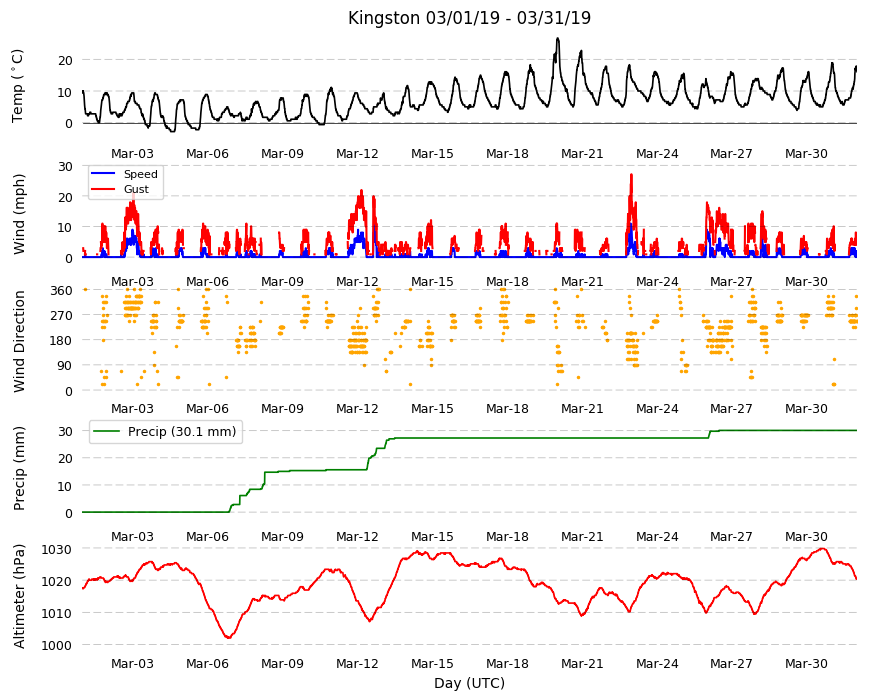Image resolution: width=870 pixels, height=700 pixels.
Task: Click the Mar-12 tick under the wind speed plot
Action: pyautogui.click(x=357, y=282)
